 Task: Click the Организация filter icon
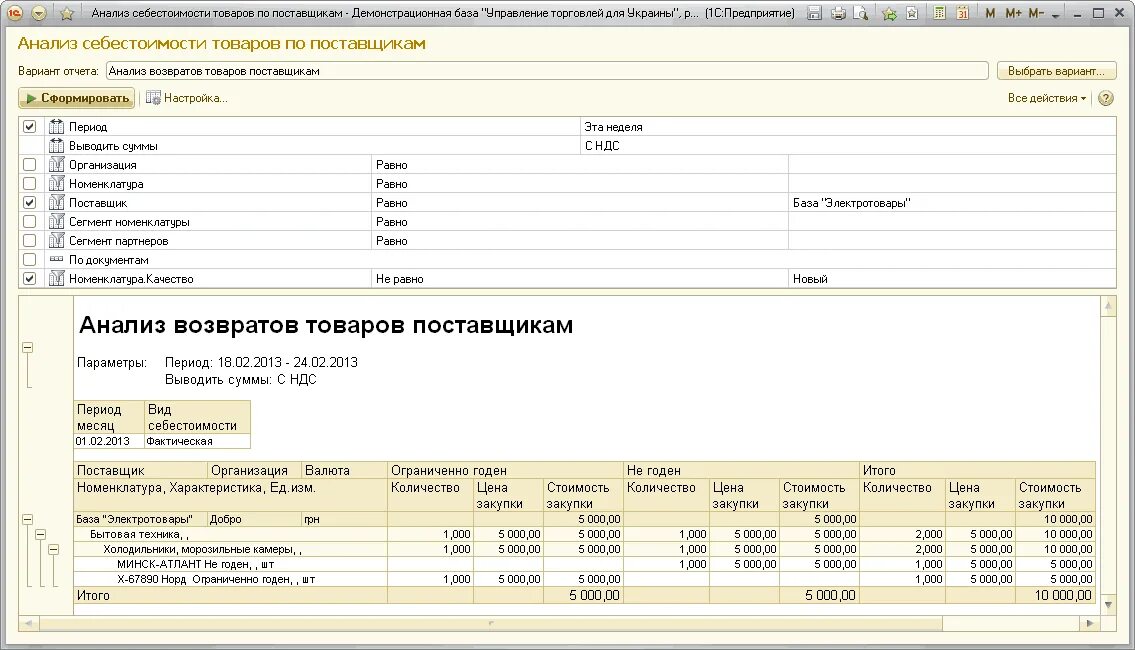click(x=56, y=165)
